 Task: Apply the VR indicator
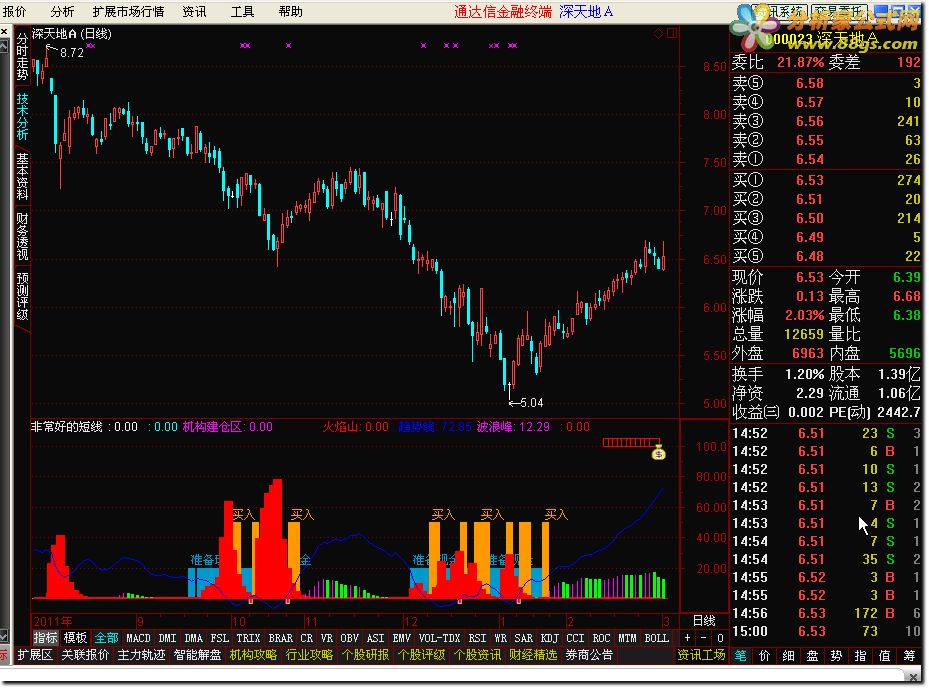point(326,638)
